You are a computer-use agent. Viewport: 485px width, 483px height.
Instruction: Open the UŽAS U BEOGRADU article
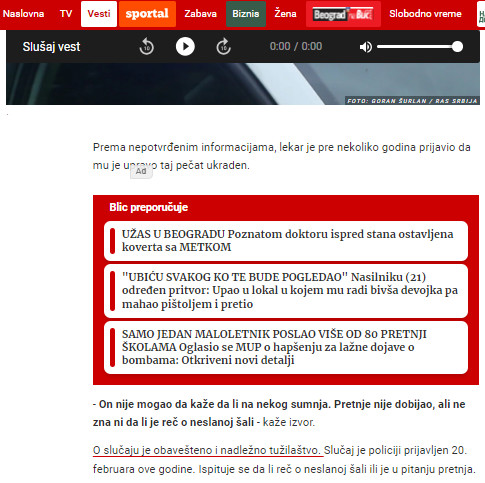(286, 241)
